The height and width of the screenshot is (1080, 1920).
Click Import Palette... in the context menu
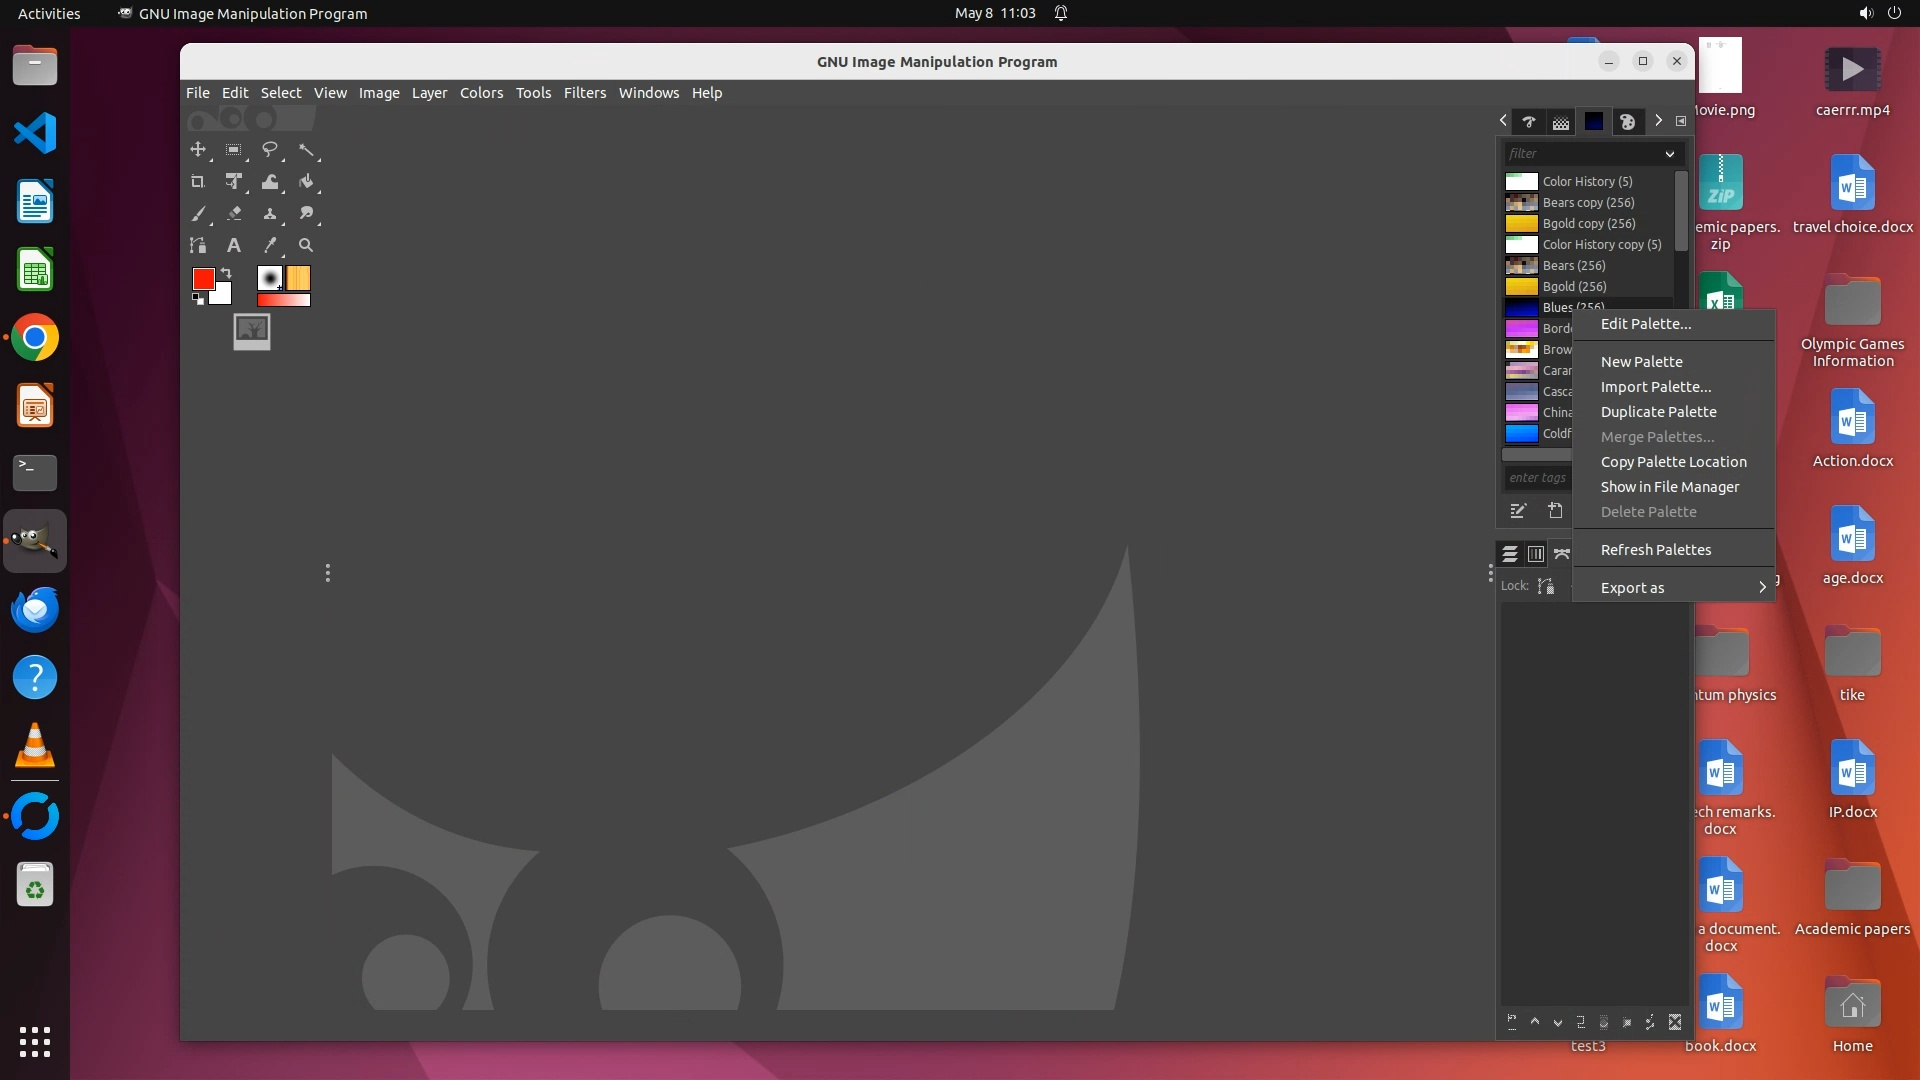pyautogui.click(x=1655, y=387)
